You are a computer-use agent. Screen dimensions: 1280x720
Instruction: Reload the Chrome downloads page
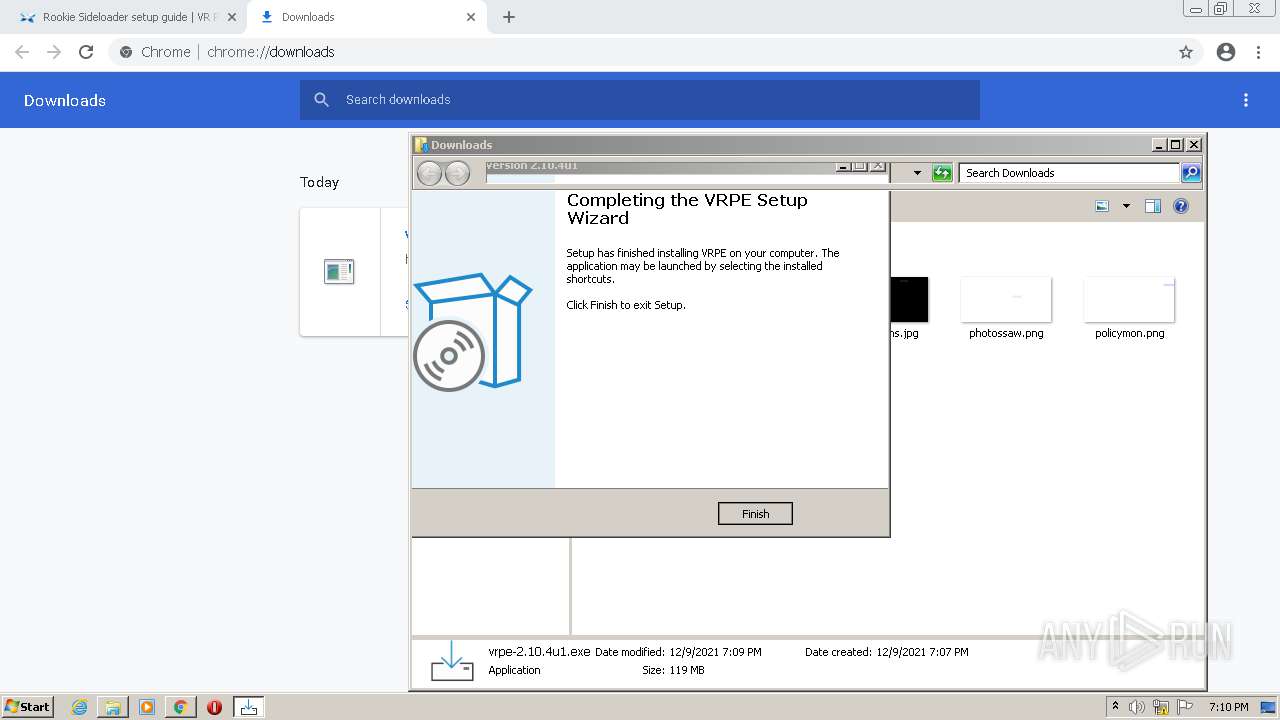pos(86,52)
